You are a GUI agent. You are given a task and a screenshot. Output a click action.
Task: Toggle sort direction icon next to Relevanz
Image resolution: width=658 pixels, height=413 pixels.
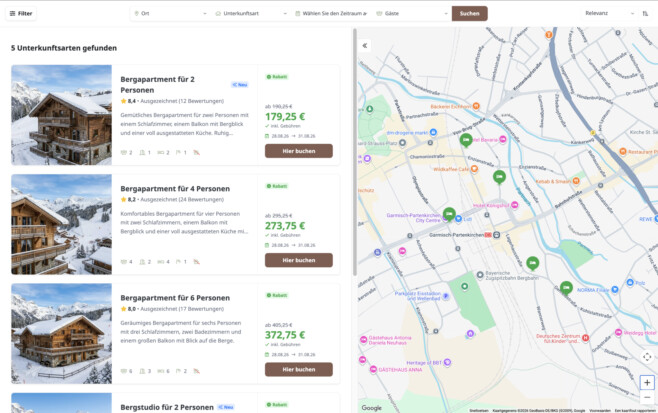645,13
